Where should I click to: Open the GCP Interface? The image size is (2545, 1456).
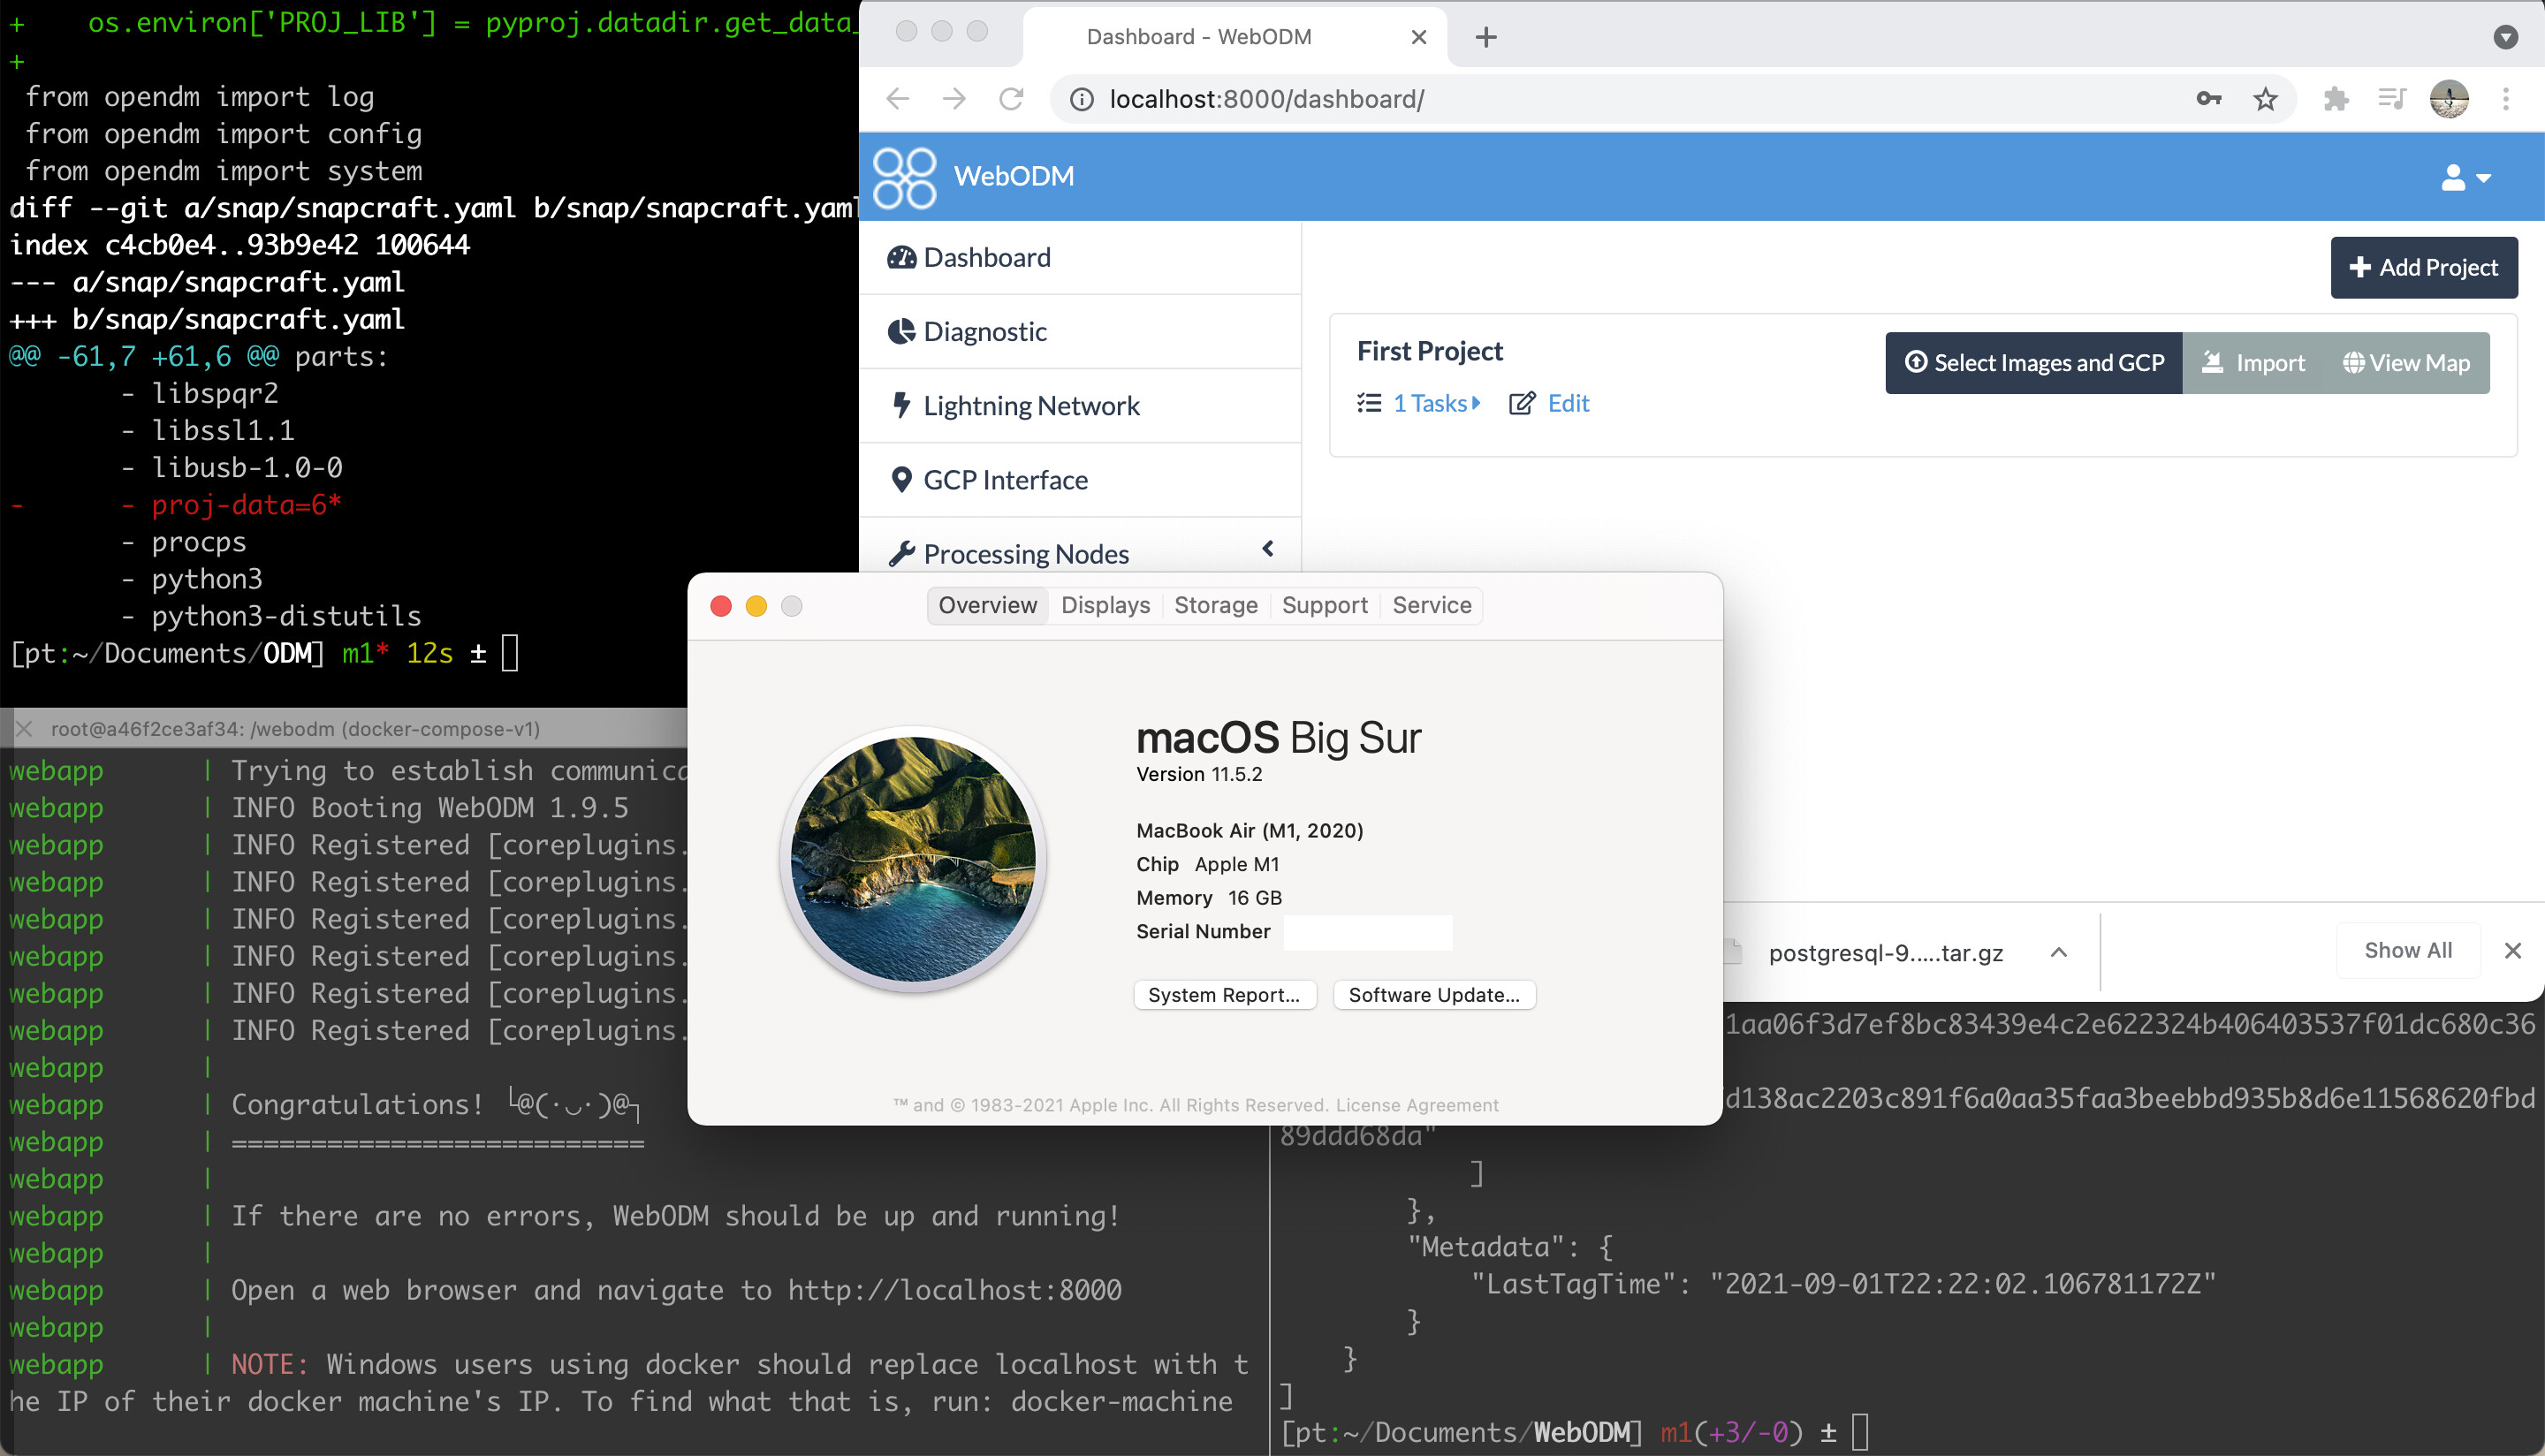tap(1004, 480)
